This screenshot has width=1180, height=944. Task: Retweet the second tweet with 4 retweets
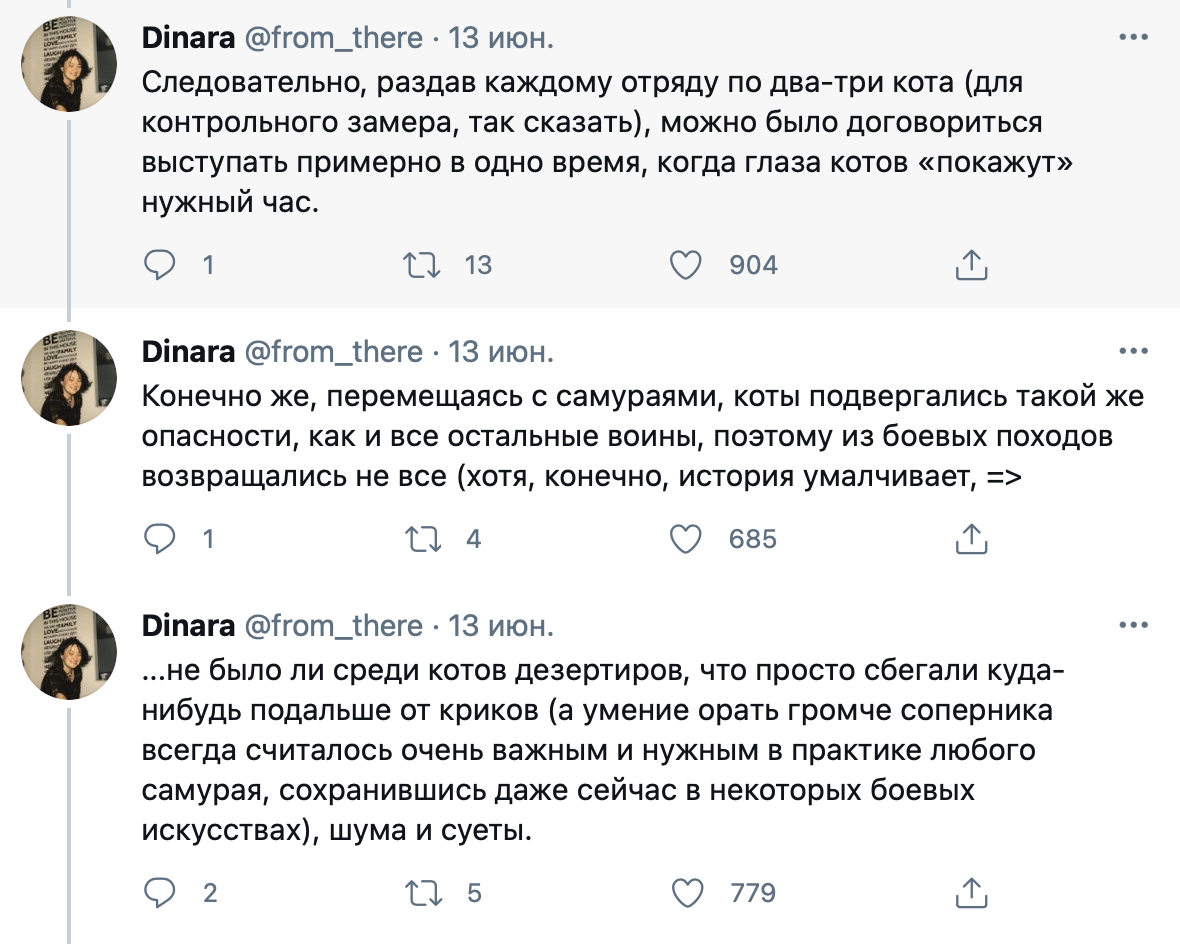423,539
